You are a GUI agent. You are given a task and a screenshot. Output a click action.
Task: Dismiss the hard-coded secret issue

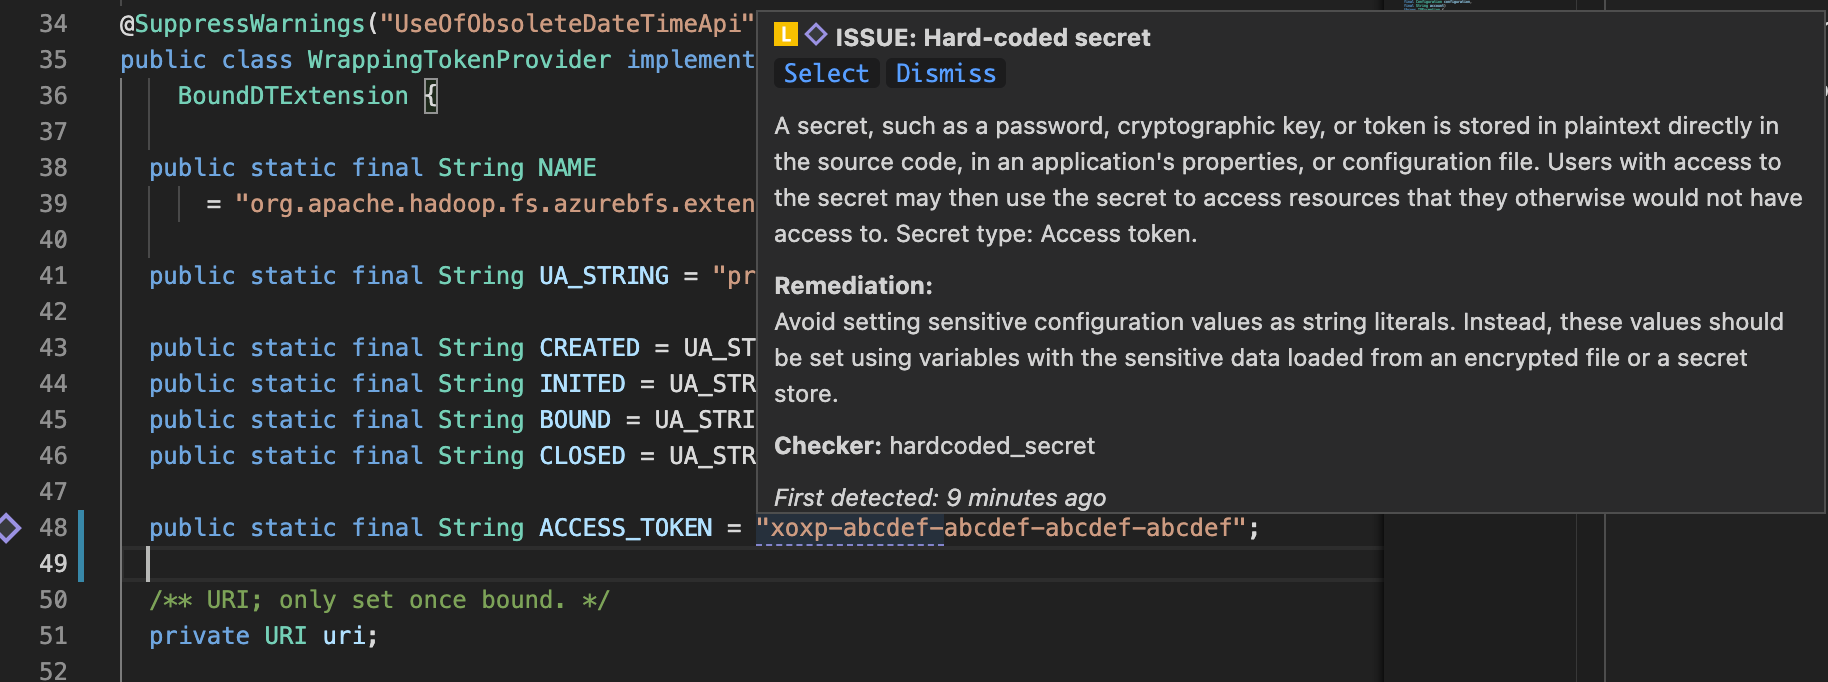944,72
